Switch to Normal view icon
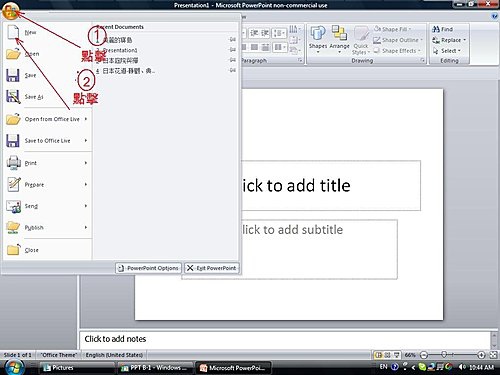Viewport: 500px width, 375px height. (x=378, y=355)
